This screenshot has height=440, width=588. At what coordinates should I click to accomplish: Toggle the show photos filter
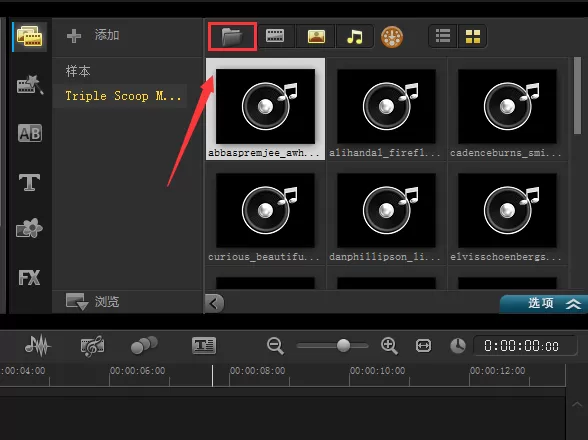click(316, 36)
